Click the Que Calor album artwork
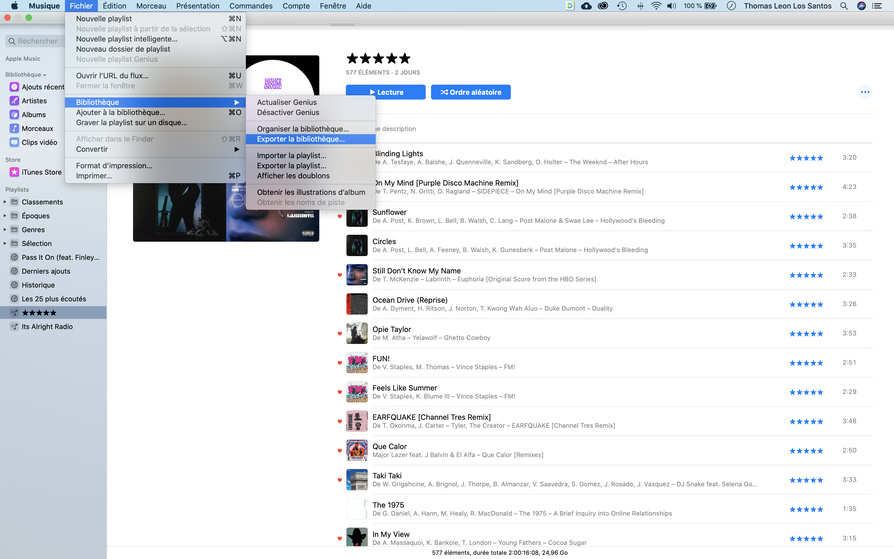This screenshot has width=894, height=559. click(x=357, y=450)
